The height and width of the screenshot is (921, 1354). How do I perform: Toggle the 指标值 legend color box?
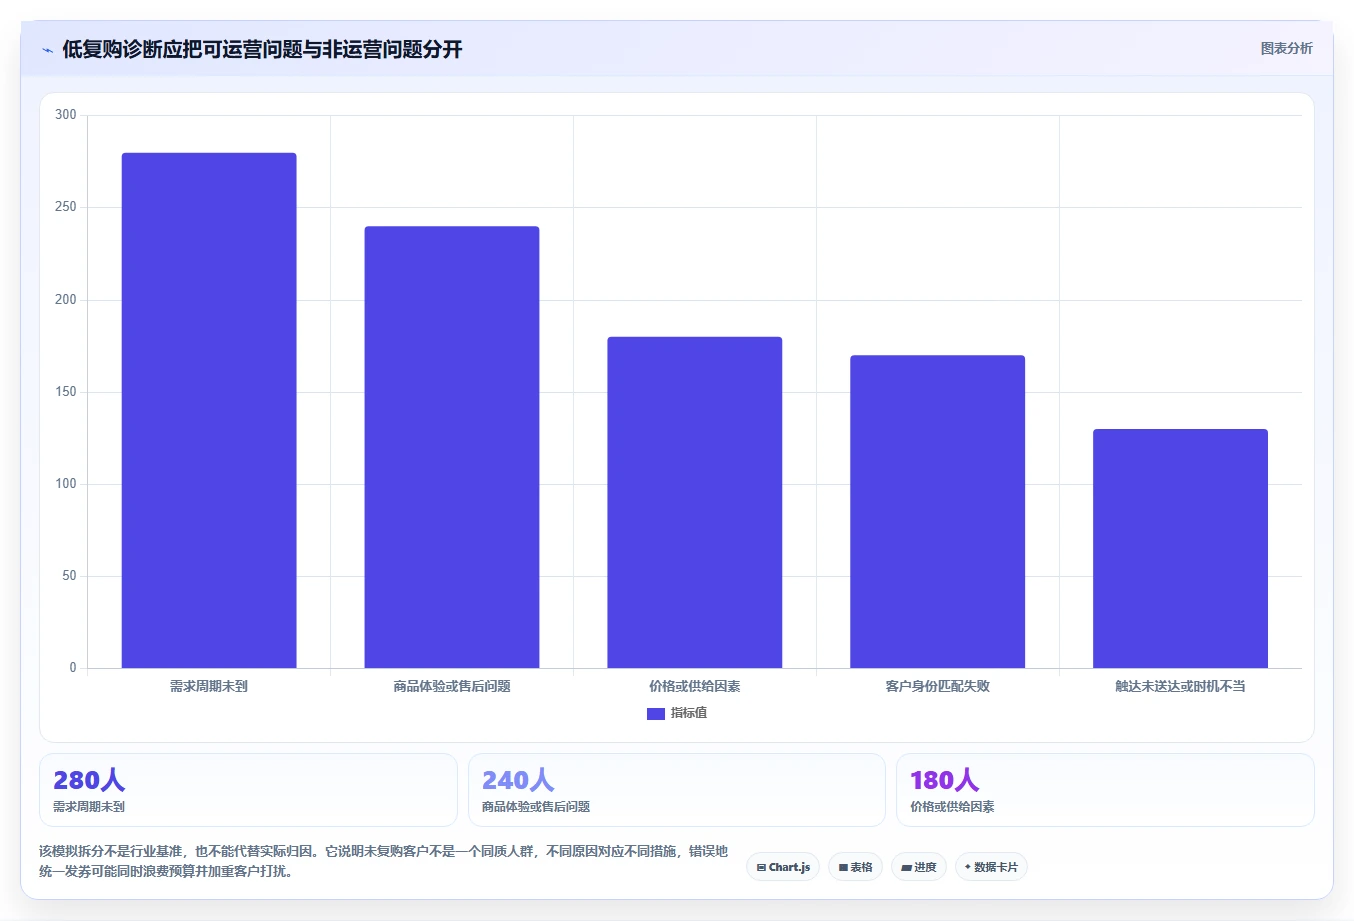pos(656,713)
